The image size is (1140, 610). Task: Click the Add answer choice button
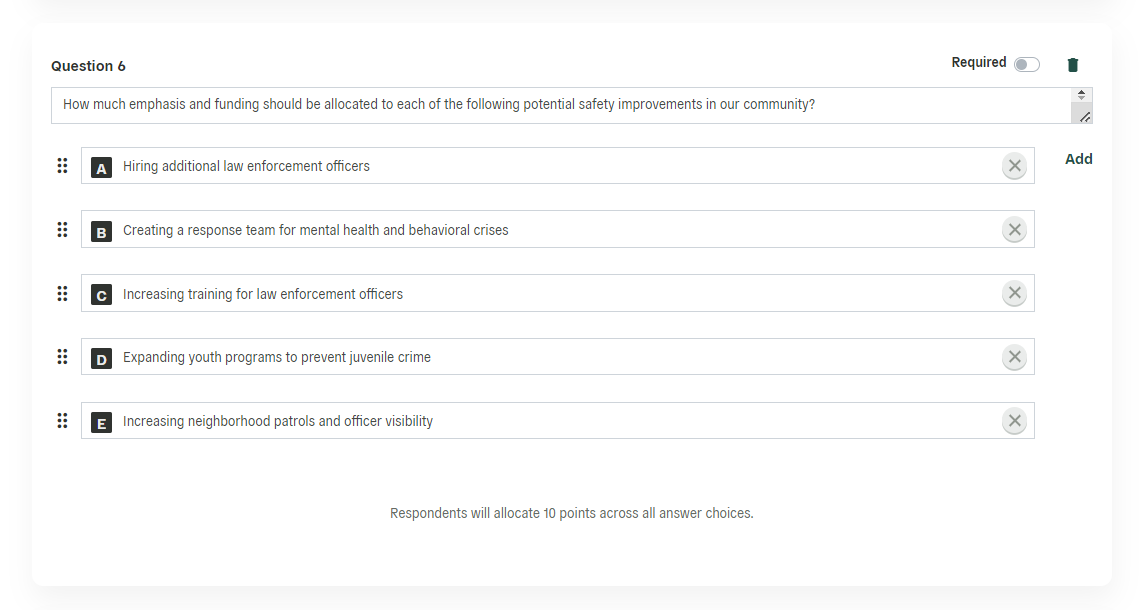[x=1079, y=158]
